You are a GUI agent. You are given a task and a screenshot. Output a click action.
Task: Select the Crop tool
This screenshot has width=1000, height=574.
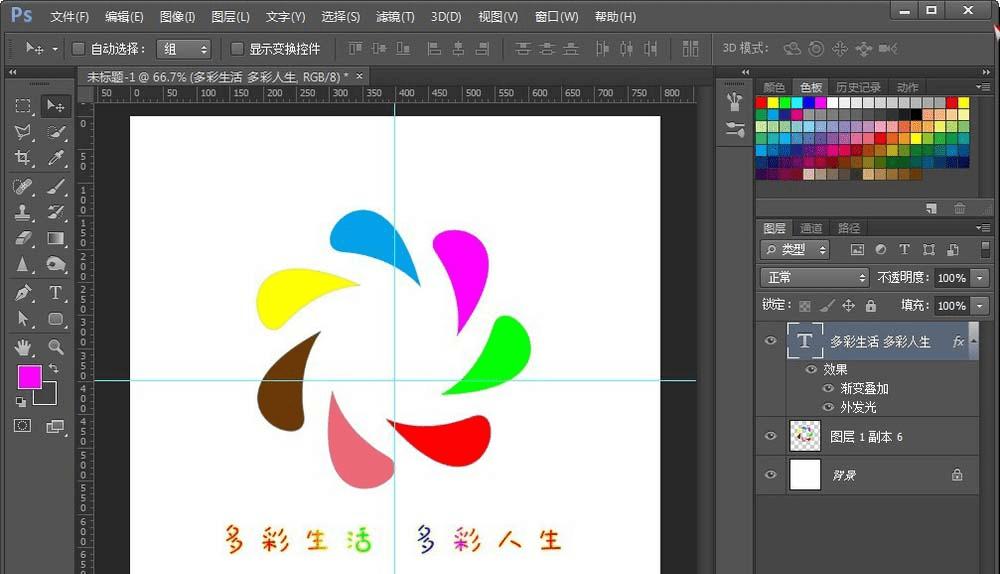(x=23, y=158)
